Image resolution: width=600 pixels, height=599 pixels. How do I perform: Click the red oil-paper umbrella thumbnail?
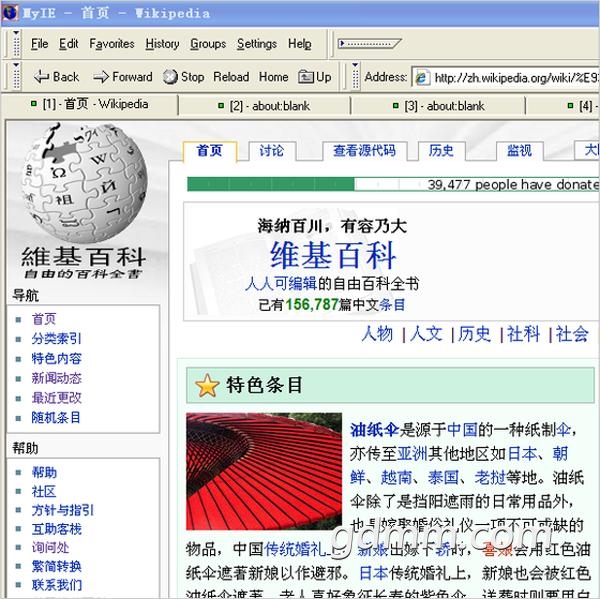tap(264, 471)
